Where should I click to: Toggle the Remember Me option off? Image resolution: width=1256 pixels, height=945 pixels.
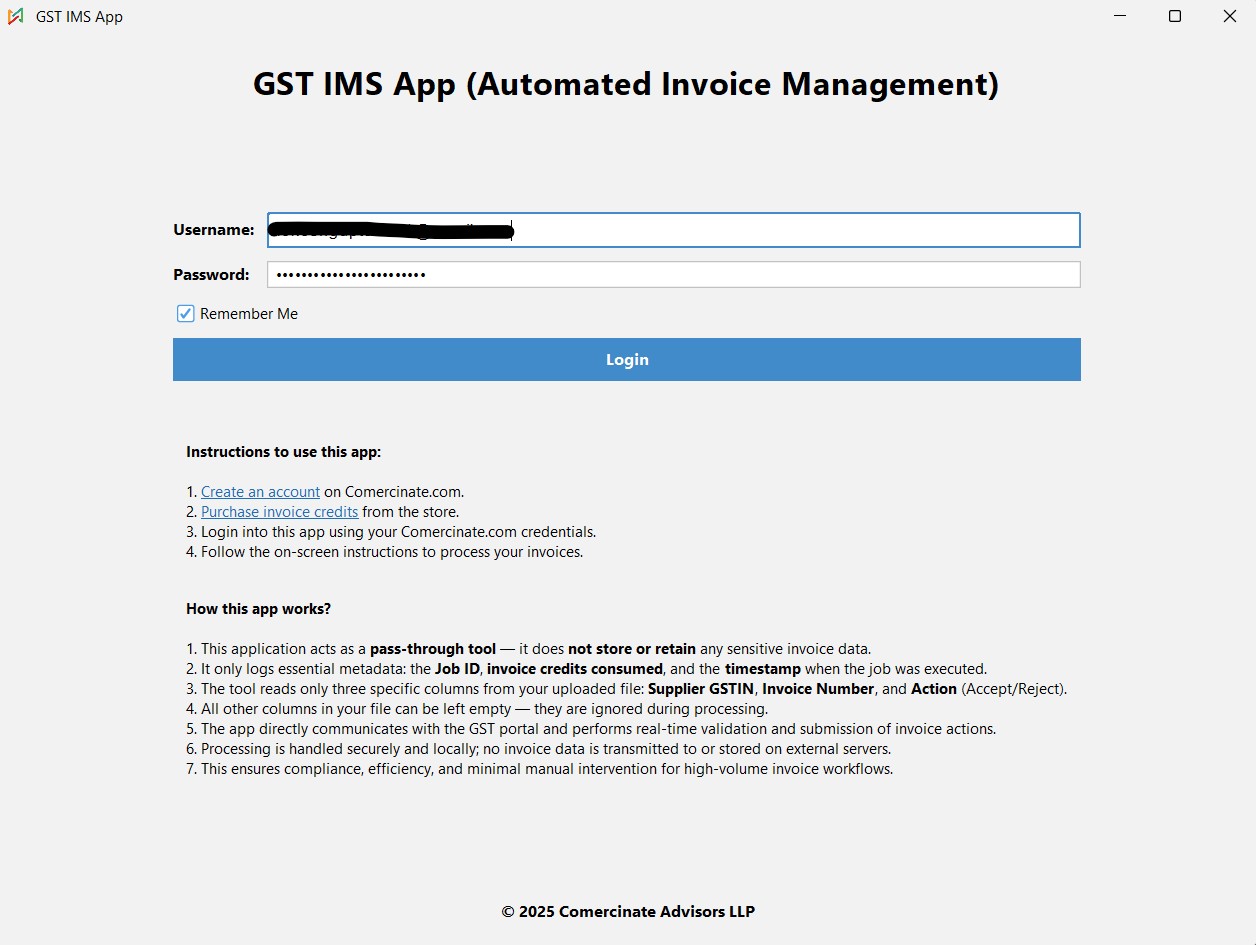185,313
